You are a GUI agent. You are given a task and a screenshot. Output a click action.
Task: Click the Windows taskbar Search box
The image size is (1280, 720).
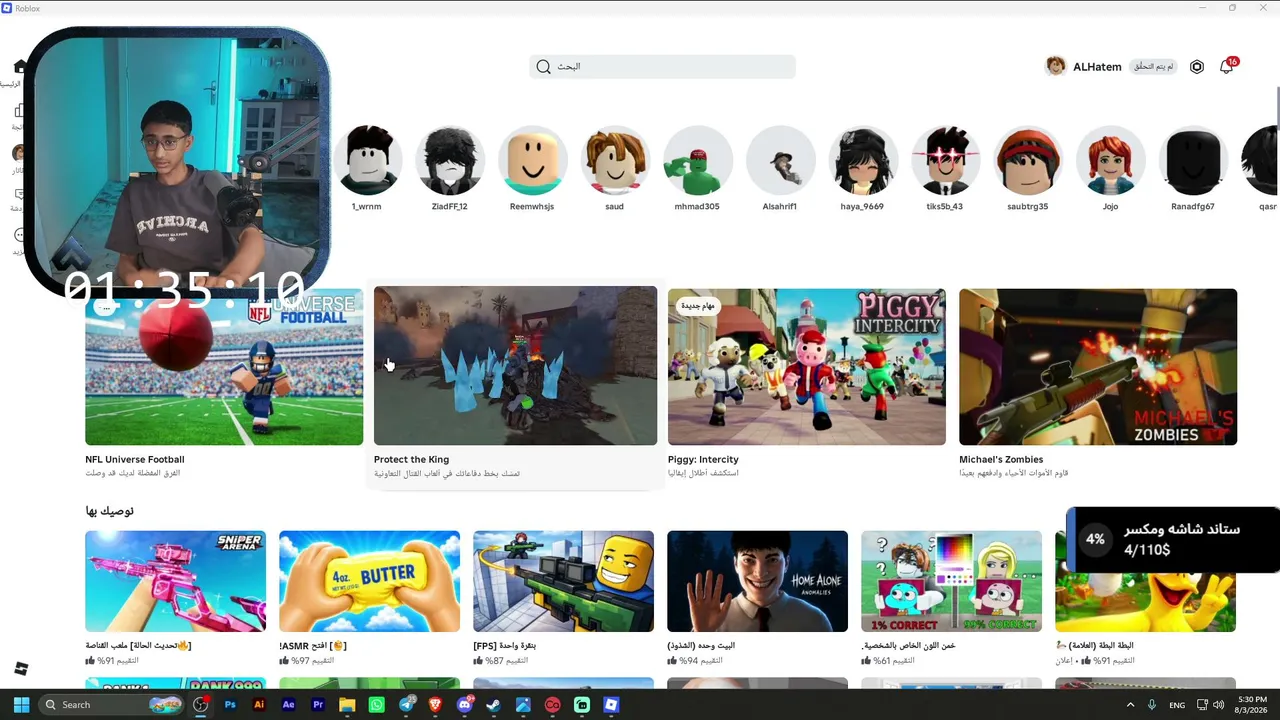(x=112, y=705)
